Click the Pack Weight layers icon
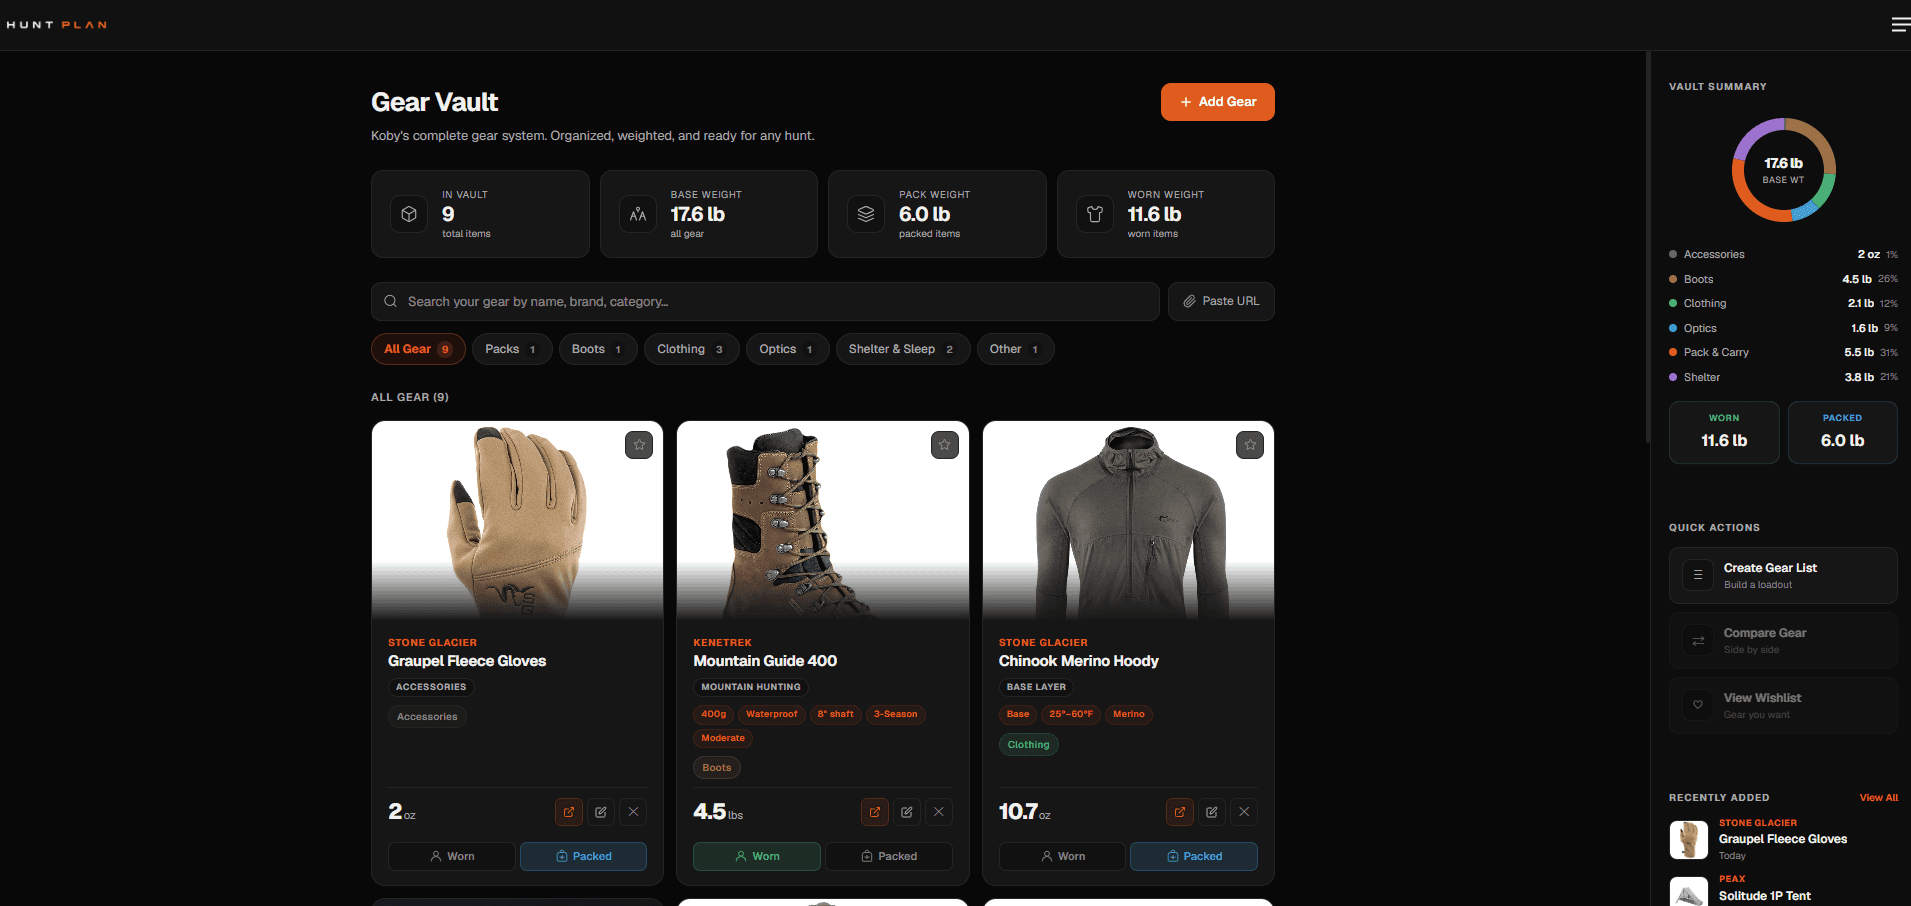1911x906 pixels. coord(866,214)
